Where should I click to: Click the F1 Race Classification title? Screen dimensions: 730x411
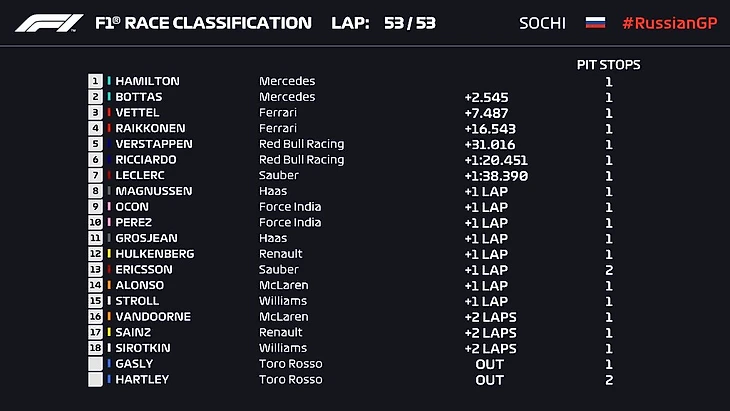pyautogui.click(x=202, y=22)
